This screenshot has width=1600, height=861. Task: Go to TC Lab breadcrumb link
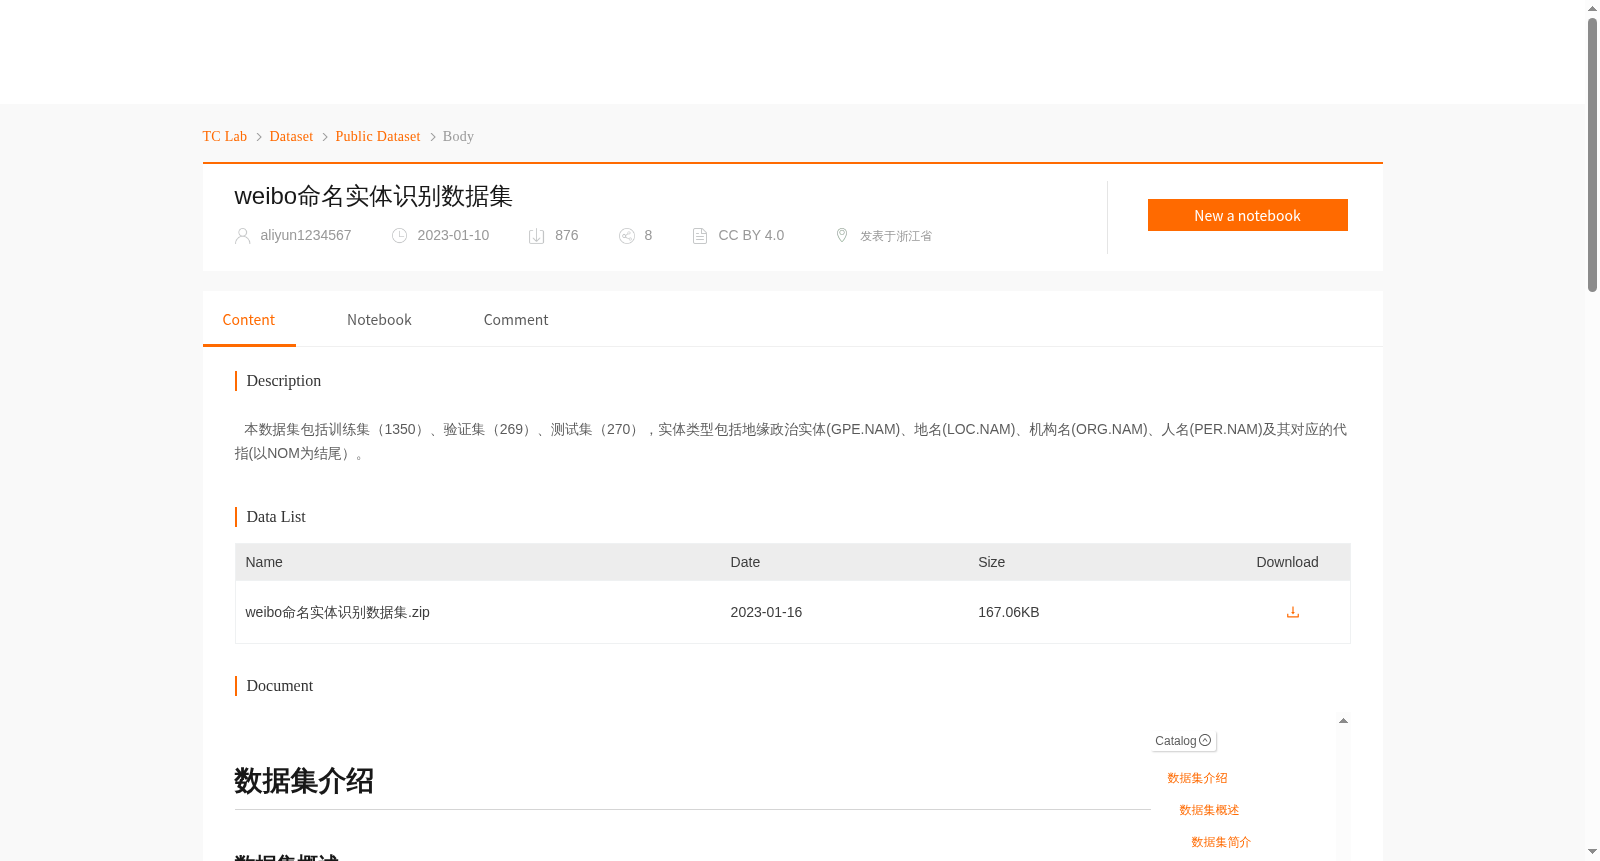[x=225, y=136]
